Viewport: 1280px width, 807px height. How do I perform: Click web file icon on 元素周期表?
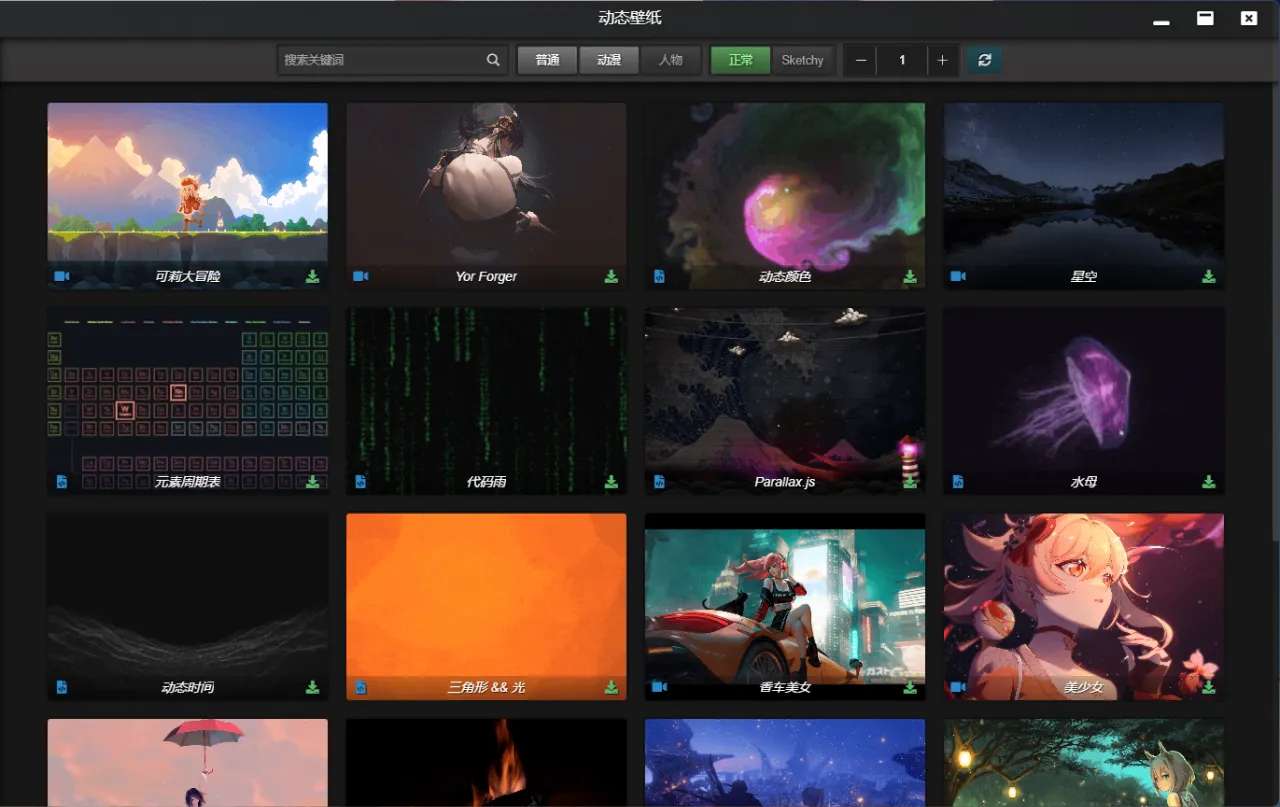[62, 482]
